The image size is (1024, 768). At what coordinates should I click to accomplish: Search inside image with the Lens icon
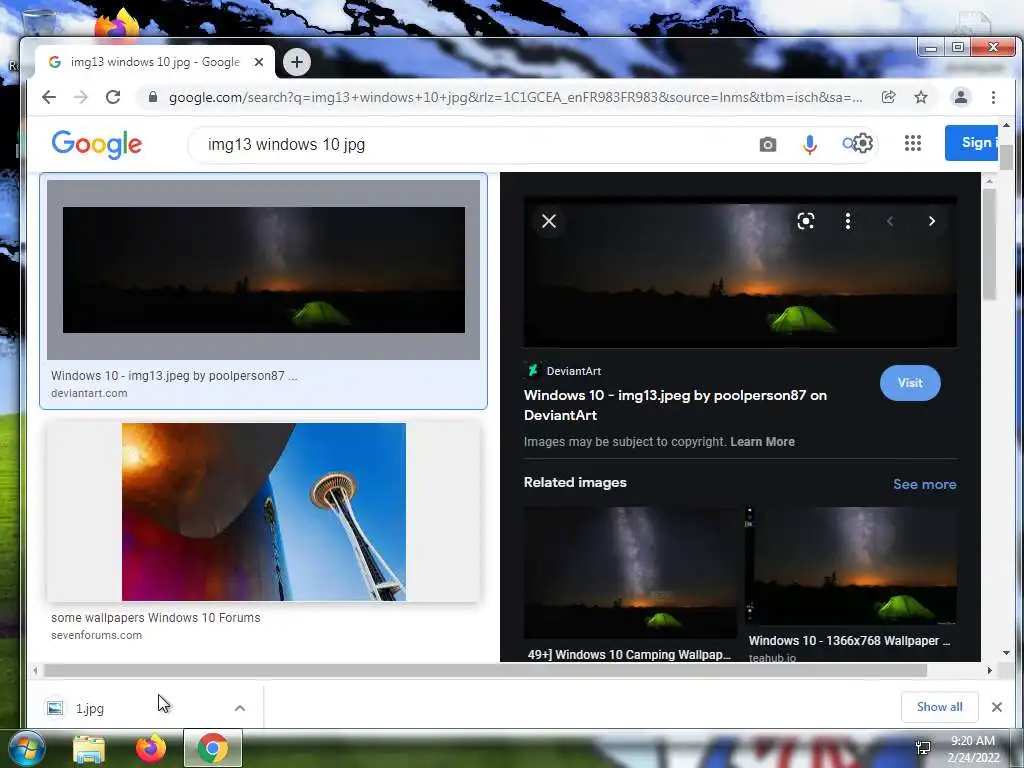[806, 221]
